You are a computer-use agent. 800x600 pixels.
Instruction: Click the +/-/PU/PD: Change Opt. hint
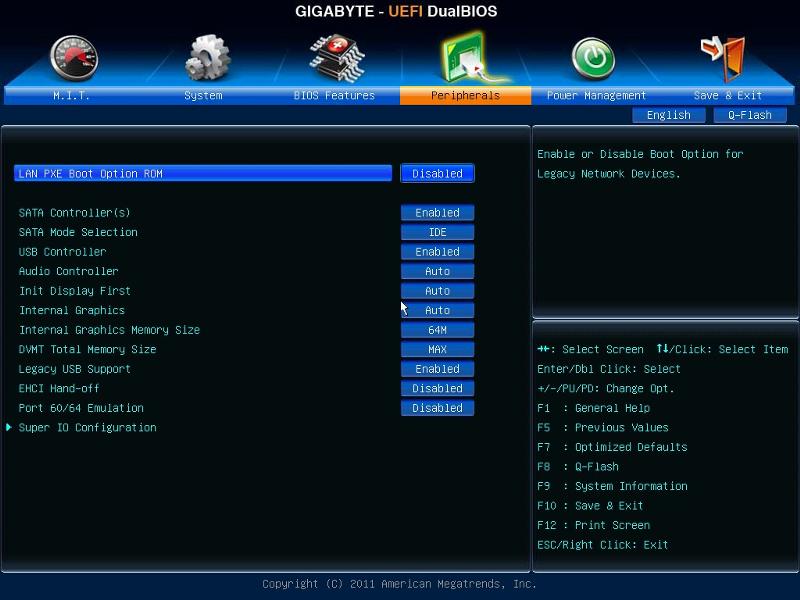(606, 389)
